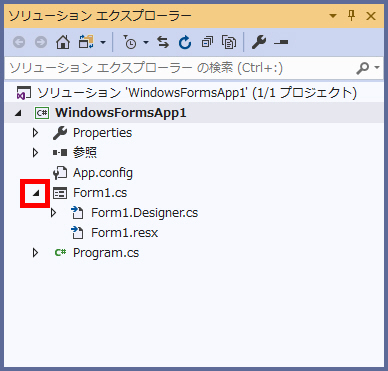Select Form1.cs in the tree
The width and height of the screenshot is (388, 371).
click(x=100, y=193)
